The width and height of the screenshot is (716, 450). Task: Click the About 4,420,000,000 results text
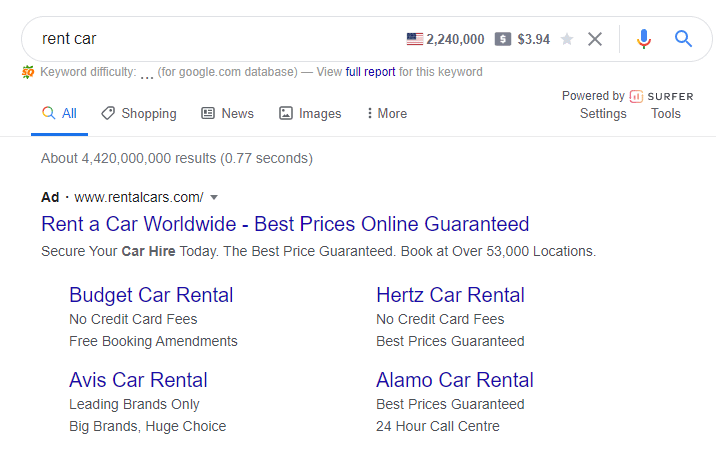[x=177, y=158]
